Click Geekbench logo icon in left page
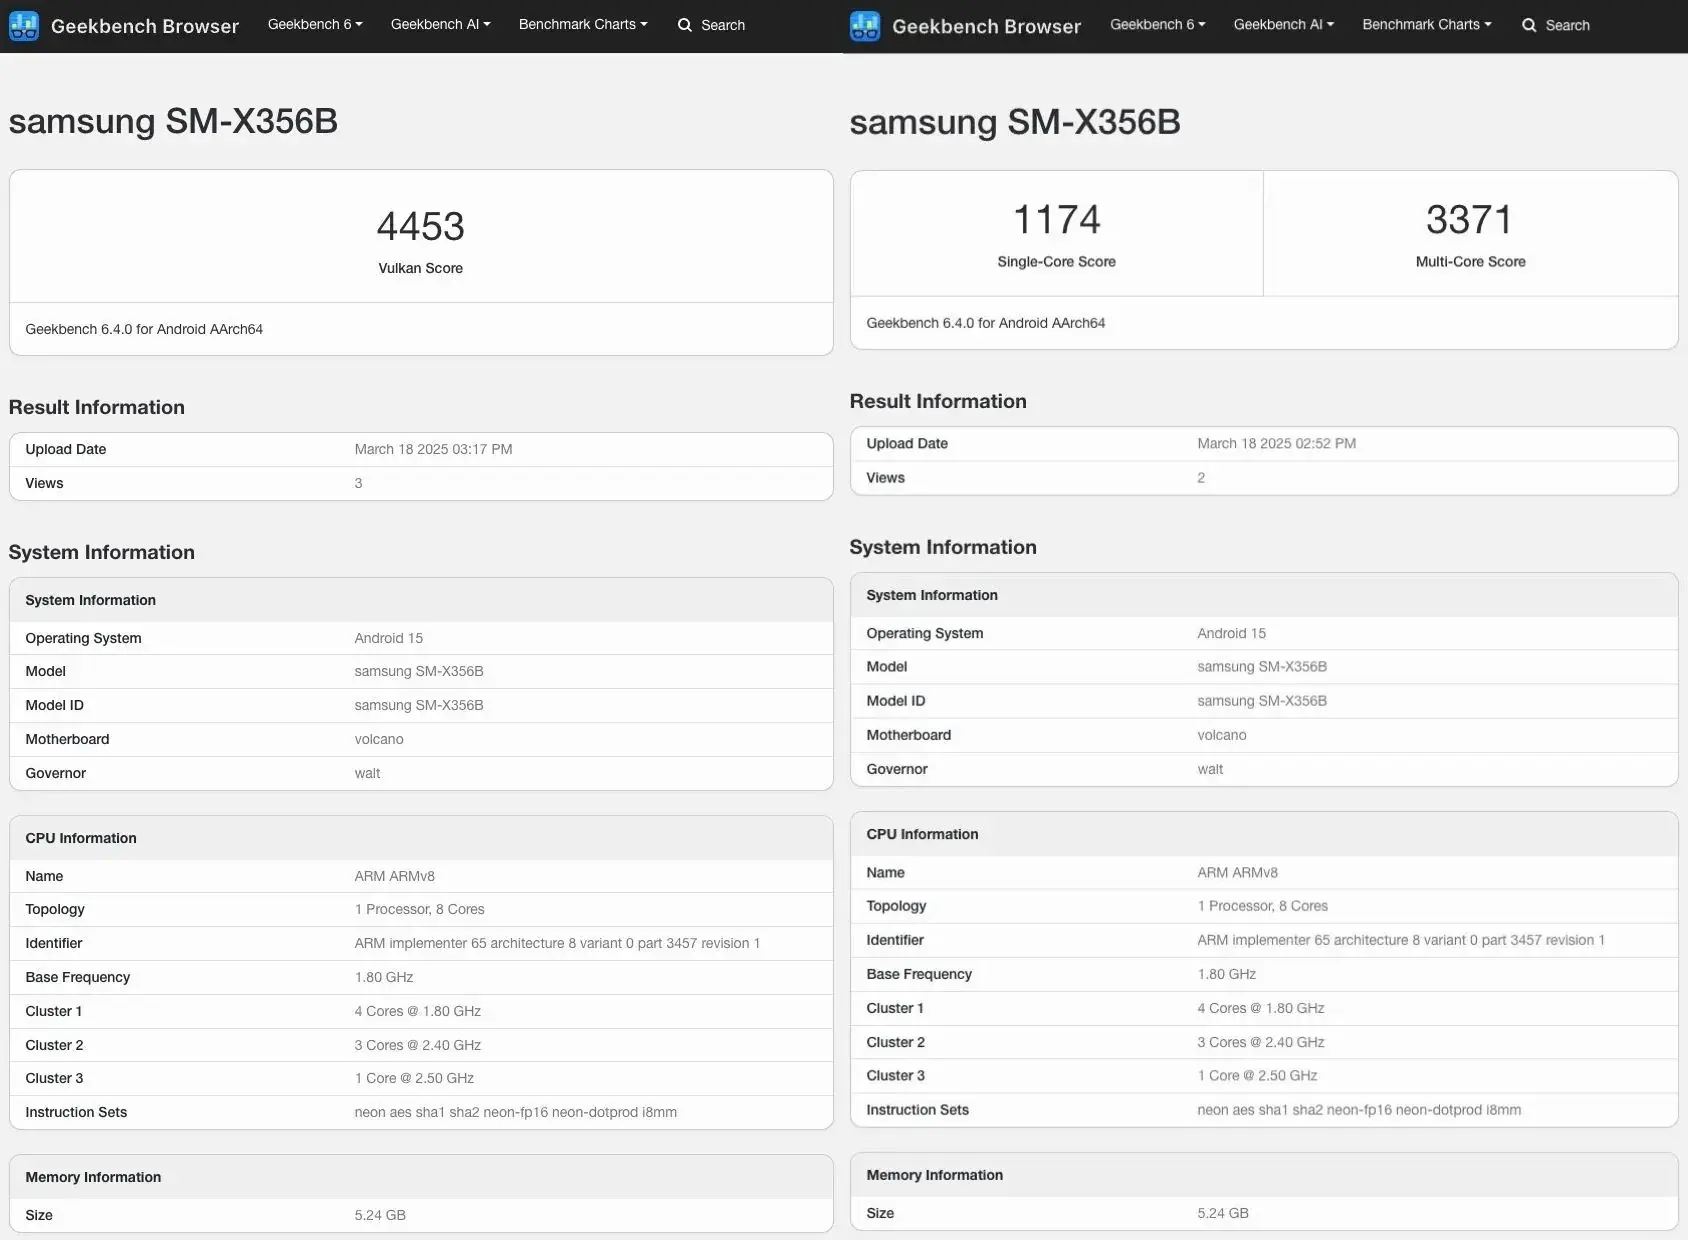 [24, 25]
